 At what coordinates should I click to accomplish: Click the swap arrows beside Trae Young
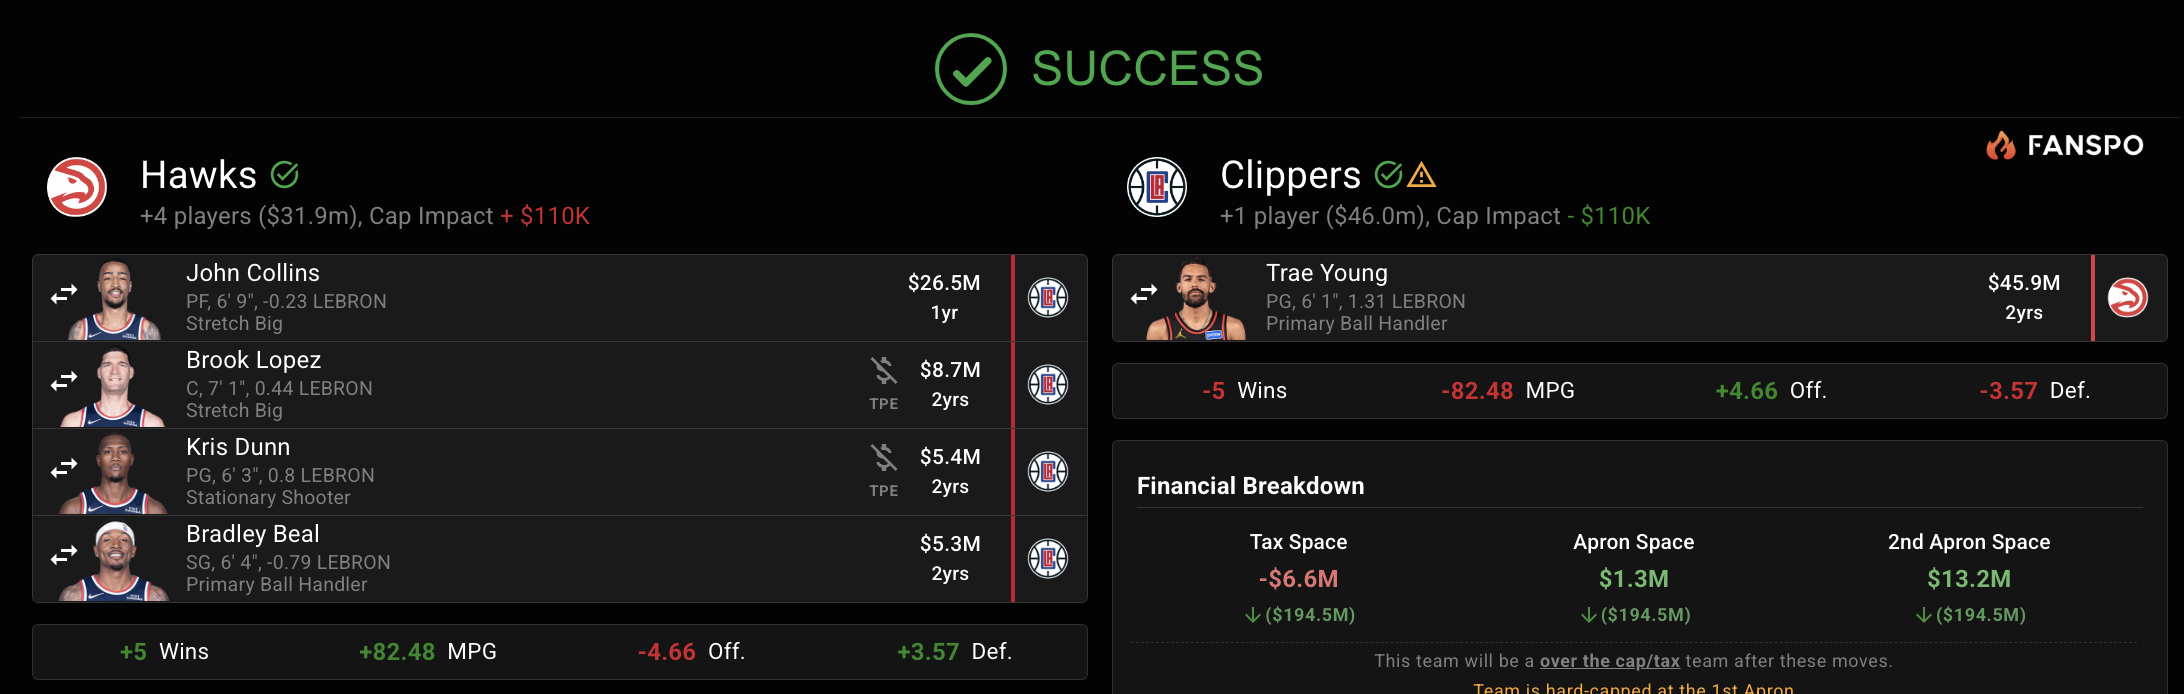(x=1144, y=294)
